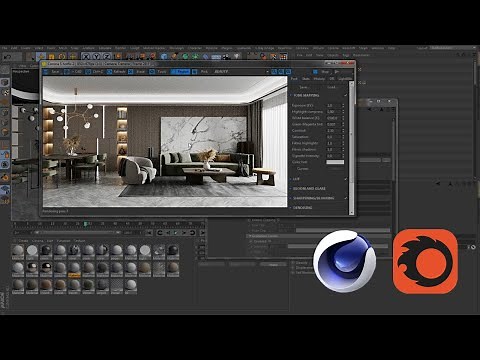Adjust the Saturation stepper arrows

(343, 137)
